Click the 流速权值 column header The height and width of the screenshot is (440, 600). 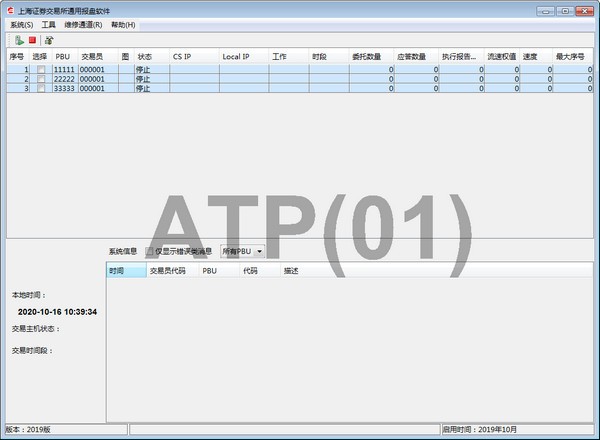[502, 57]
